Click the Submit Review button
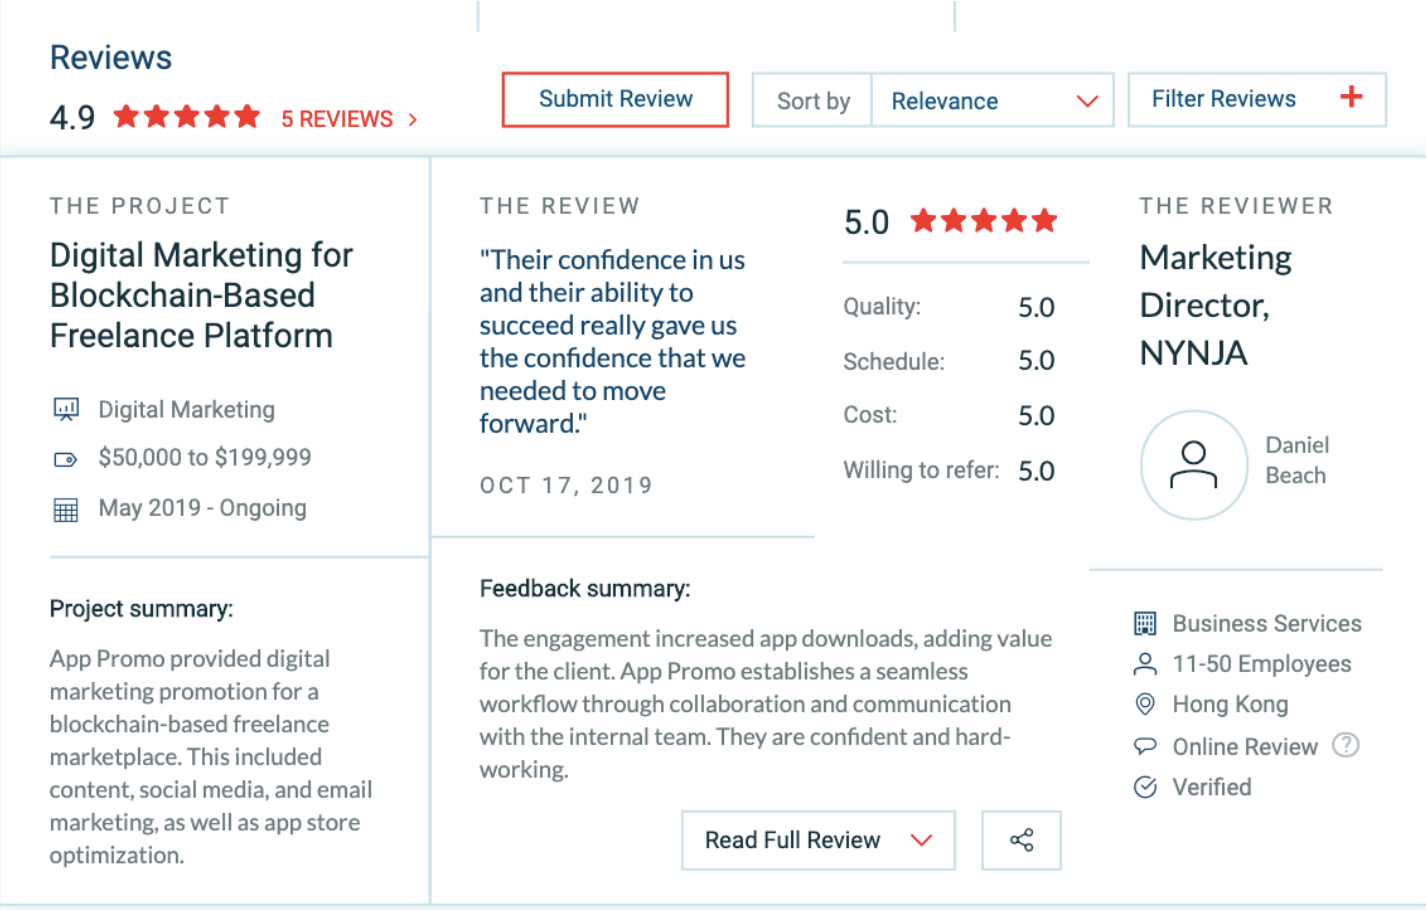The width and height of the screenshot is (1426, 910). click(615, 99)
